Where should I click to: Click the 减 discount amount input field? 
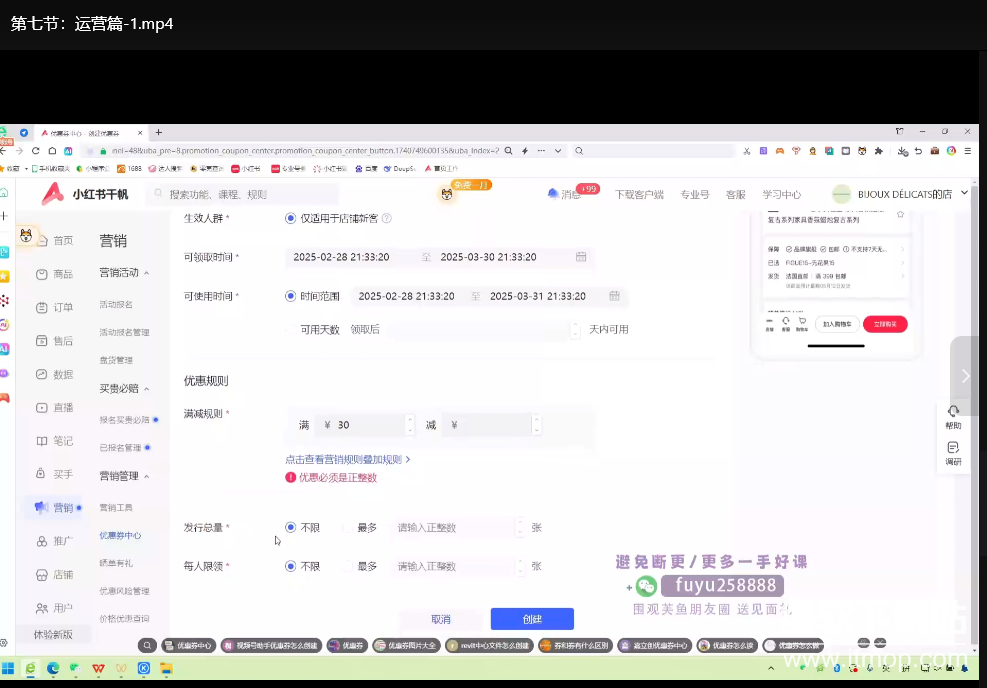click(490, 425)
